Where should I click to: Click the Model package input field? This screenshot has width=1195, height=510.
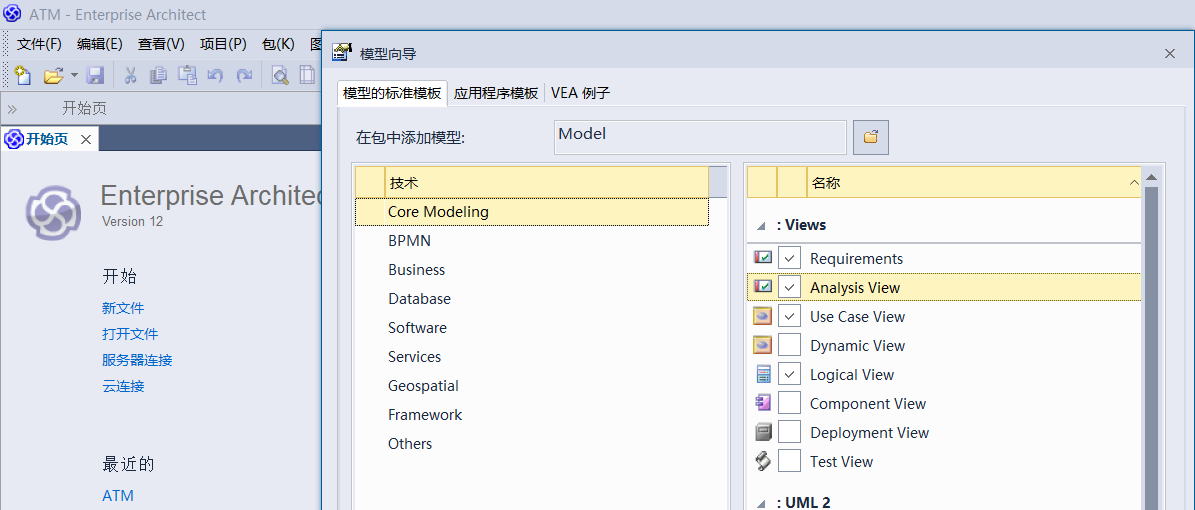click(700, 137)
